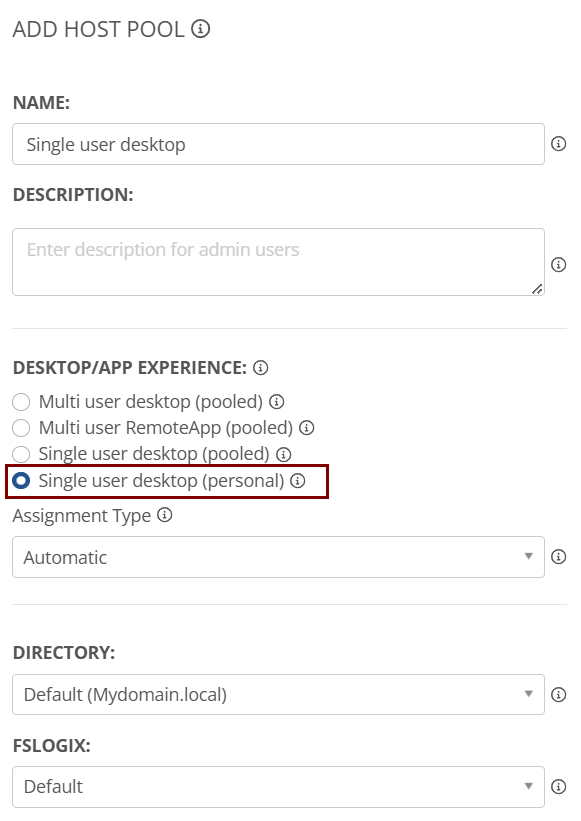Select Single user desktop (personal) radio
This screenshot has height=821, width=581.
(21, 481)
